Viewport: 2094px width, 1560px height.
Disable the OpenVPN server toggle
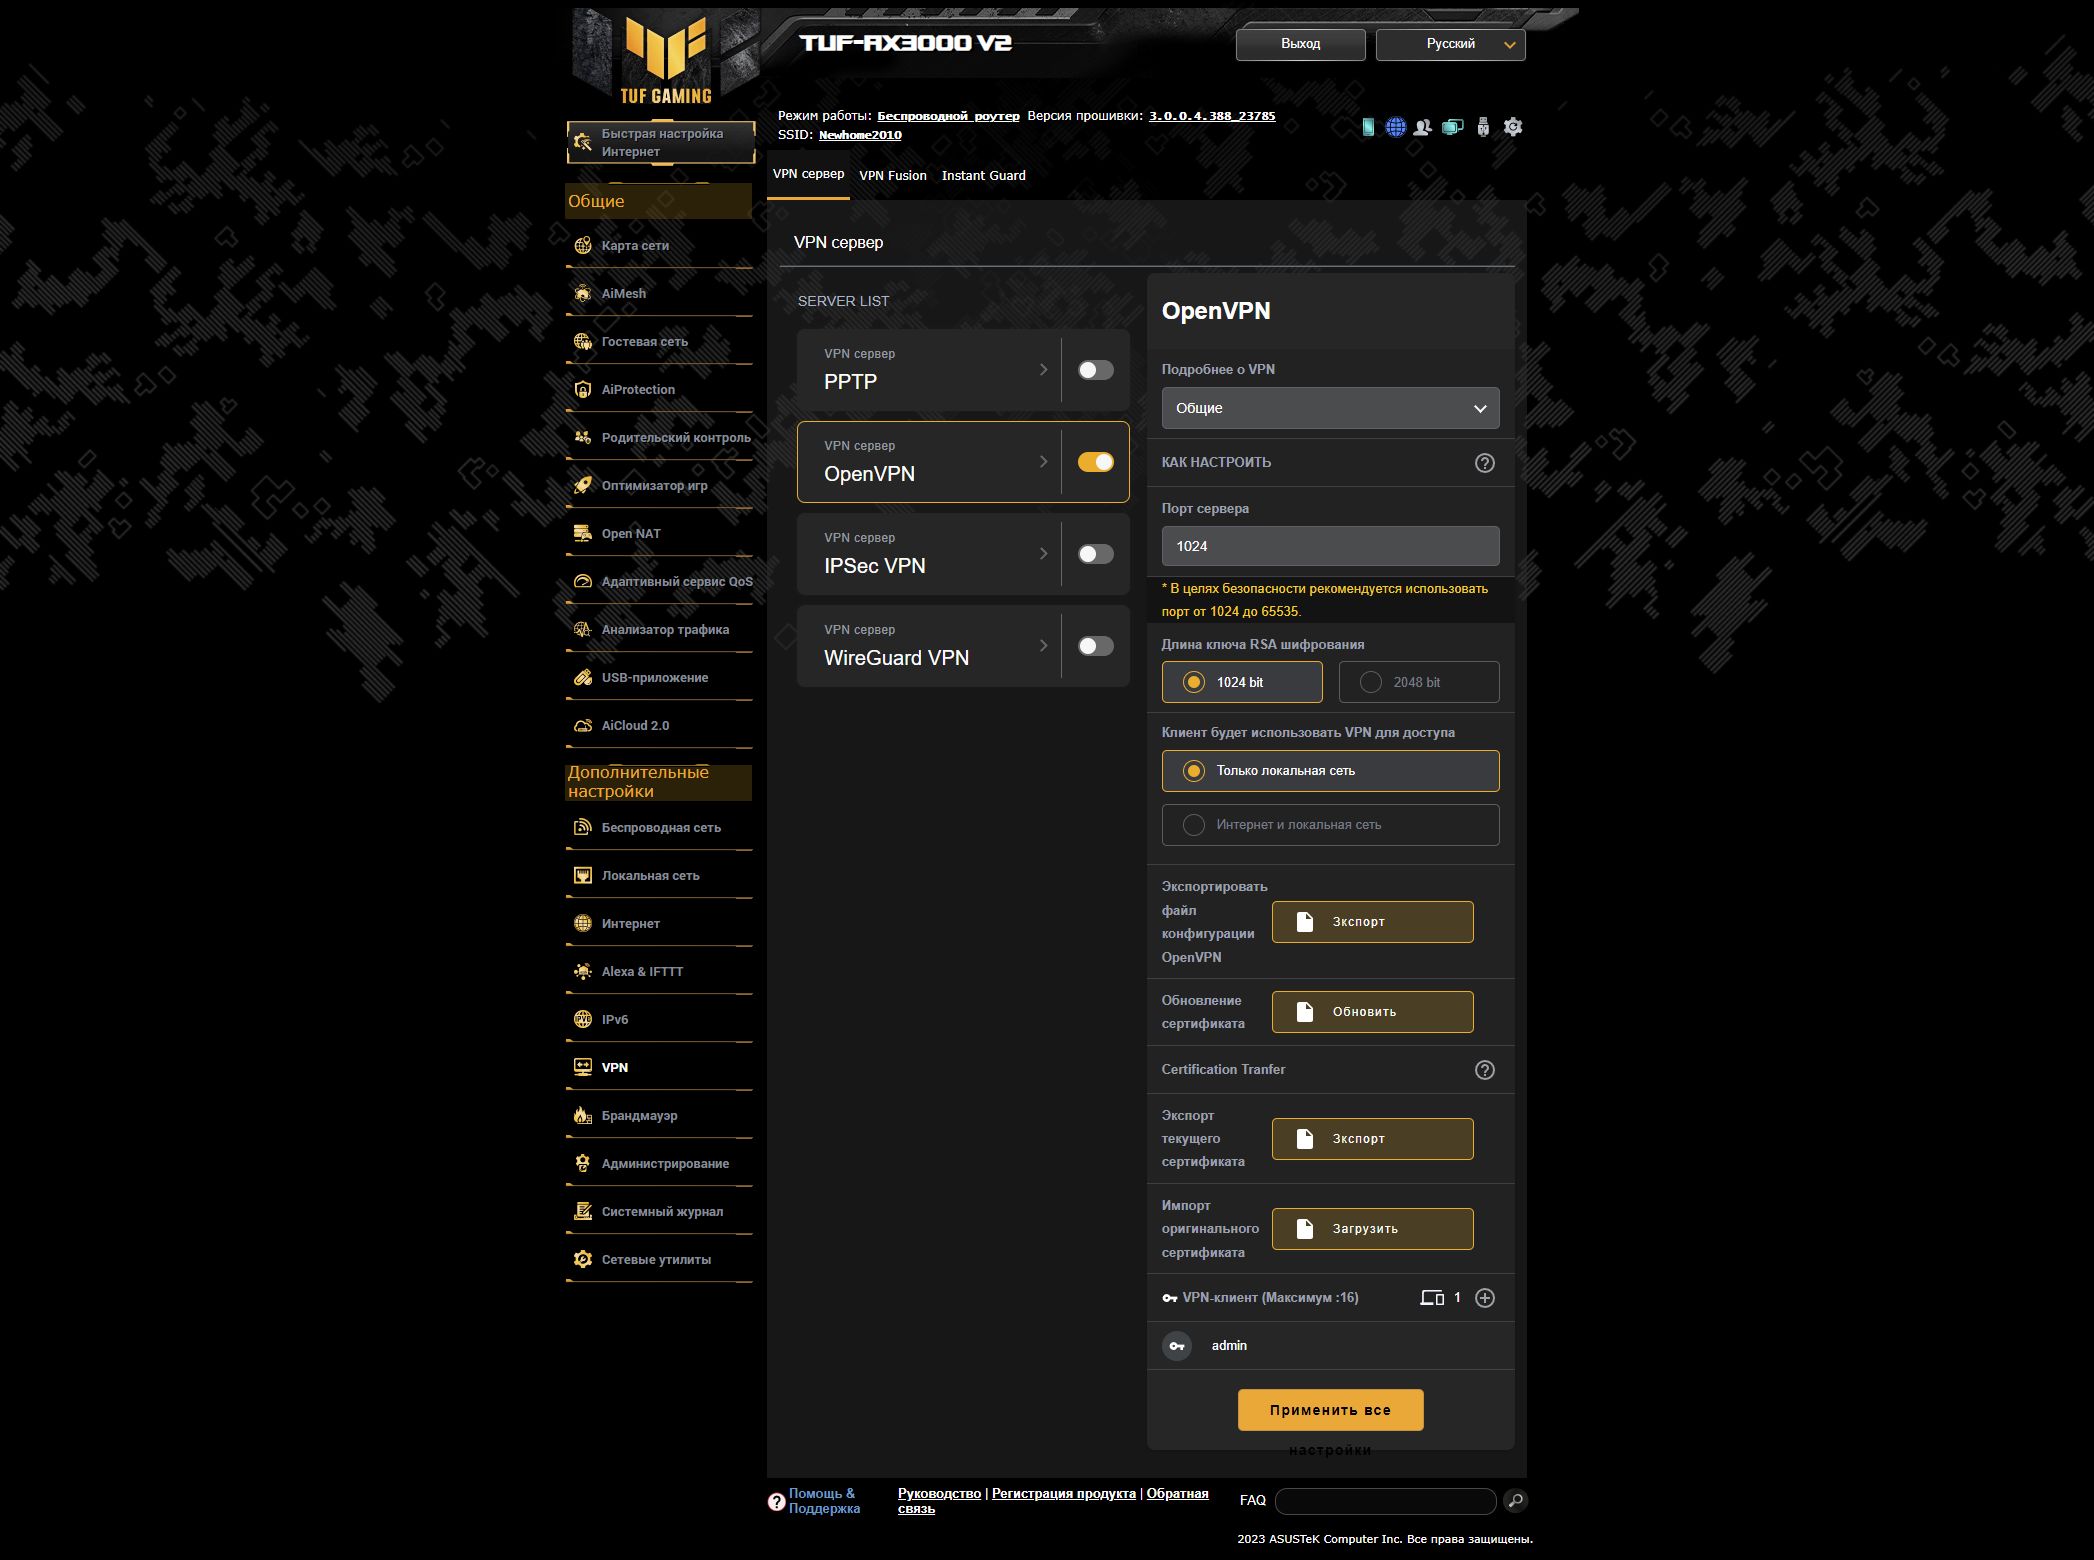point(1095,462)
